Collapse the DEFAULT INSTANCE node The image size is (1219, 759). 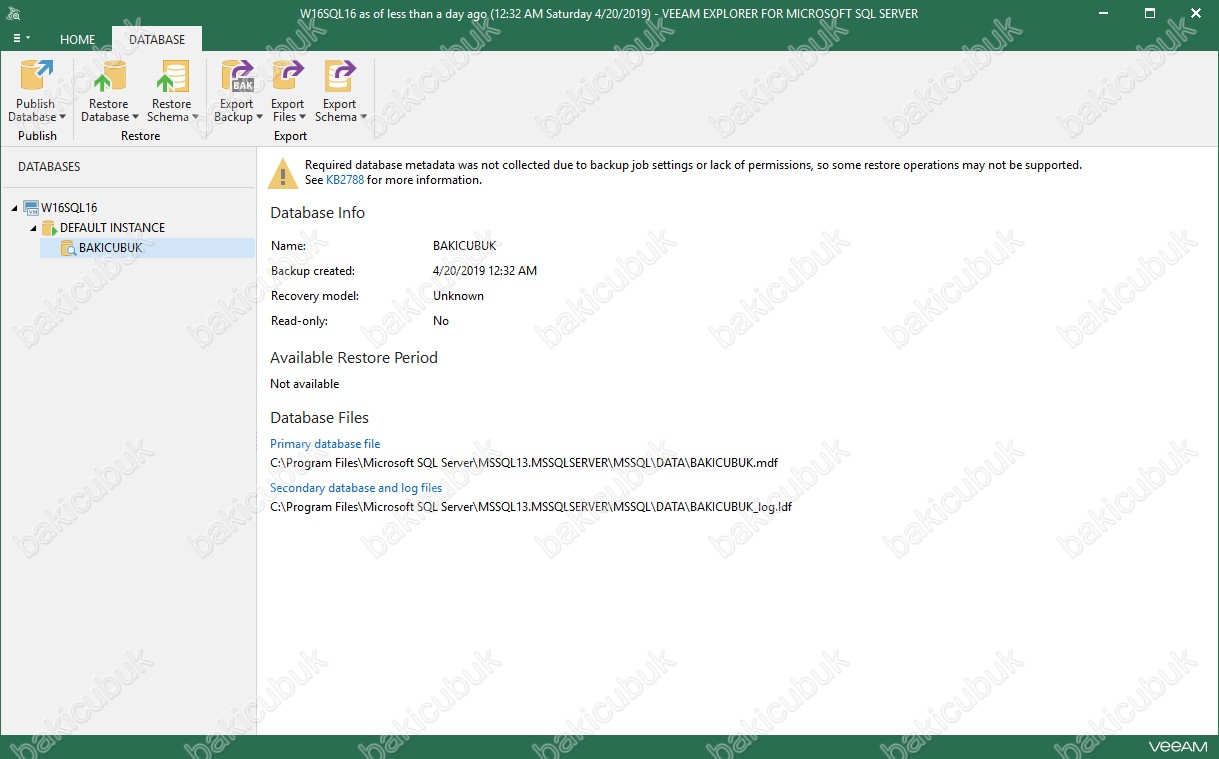(x=34, y=228)
